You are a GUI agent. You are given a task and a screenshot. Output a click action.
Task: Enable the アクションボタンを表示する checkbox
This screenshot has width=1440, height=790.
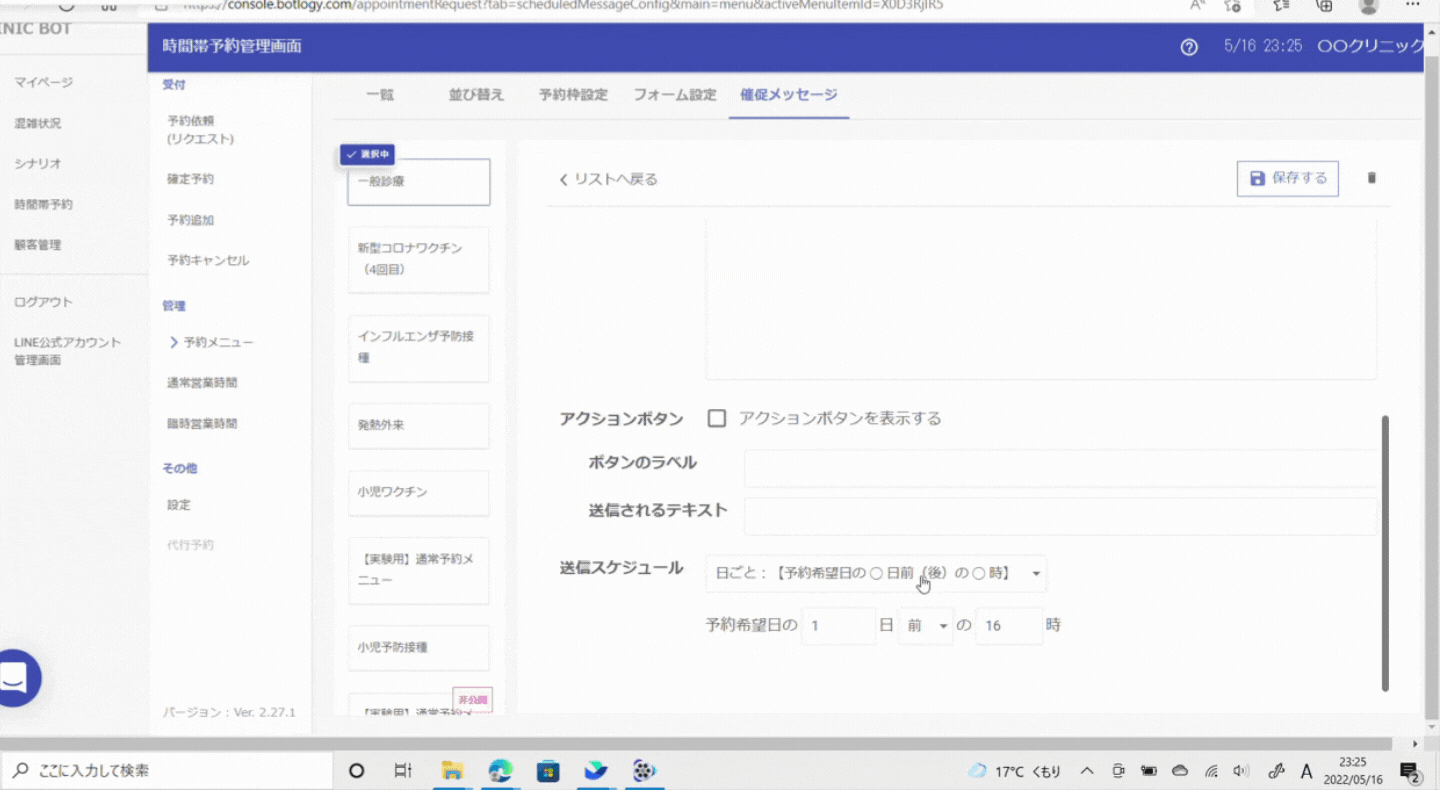coord(716,418)
